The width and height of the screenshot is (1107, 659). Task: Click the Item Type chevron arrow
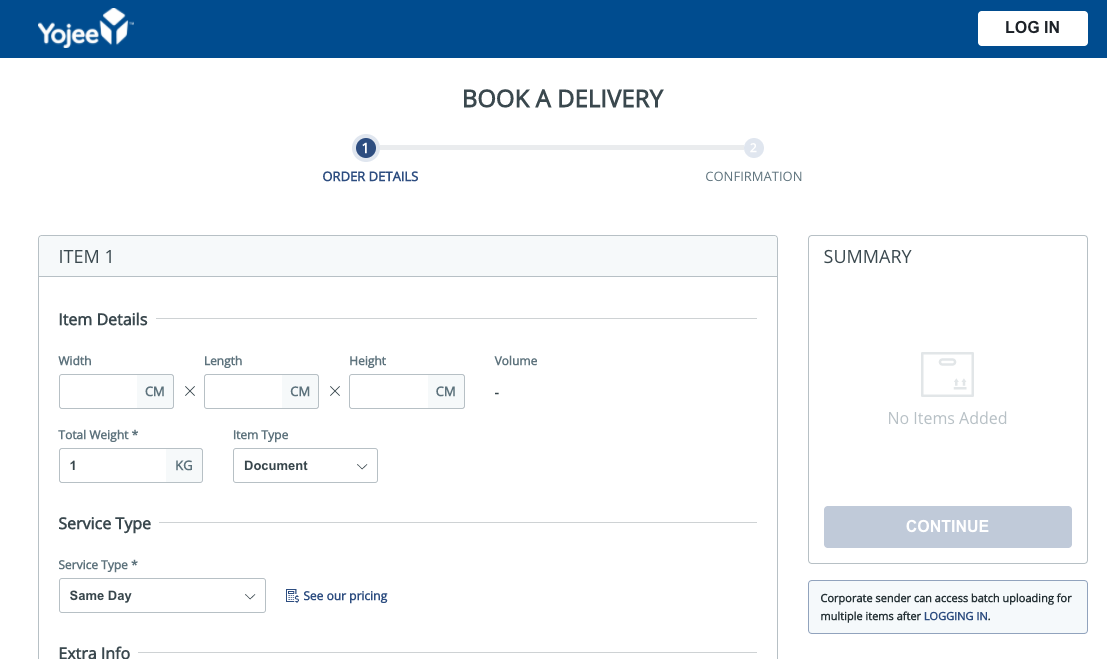click(362, 466)
